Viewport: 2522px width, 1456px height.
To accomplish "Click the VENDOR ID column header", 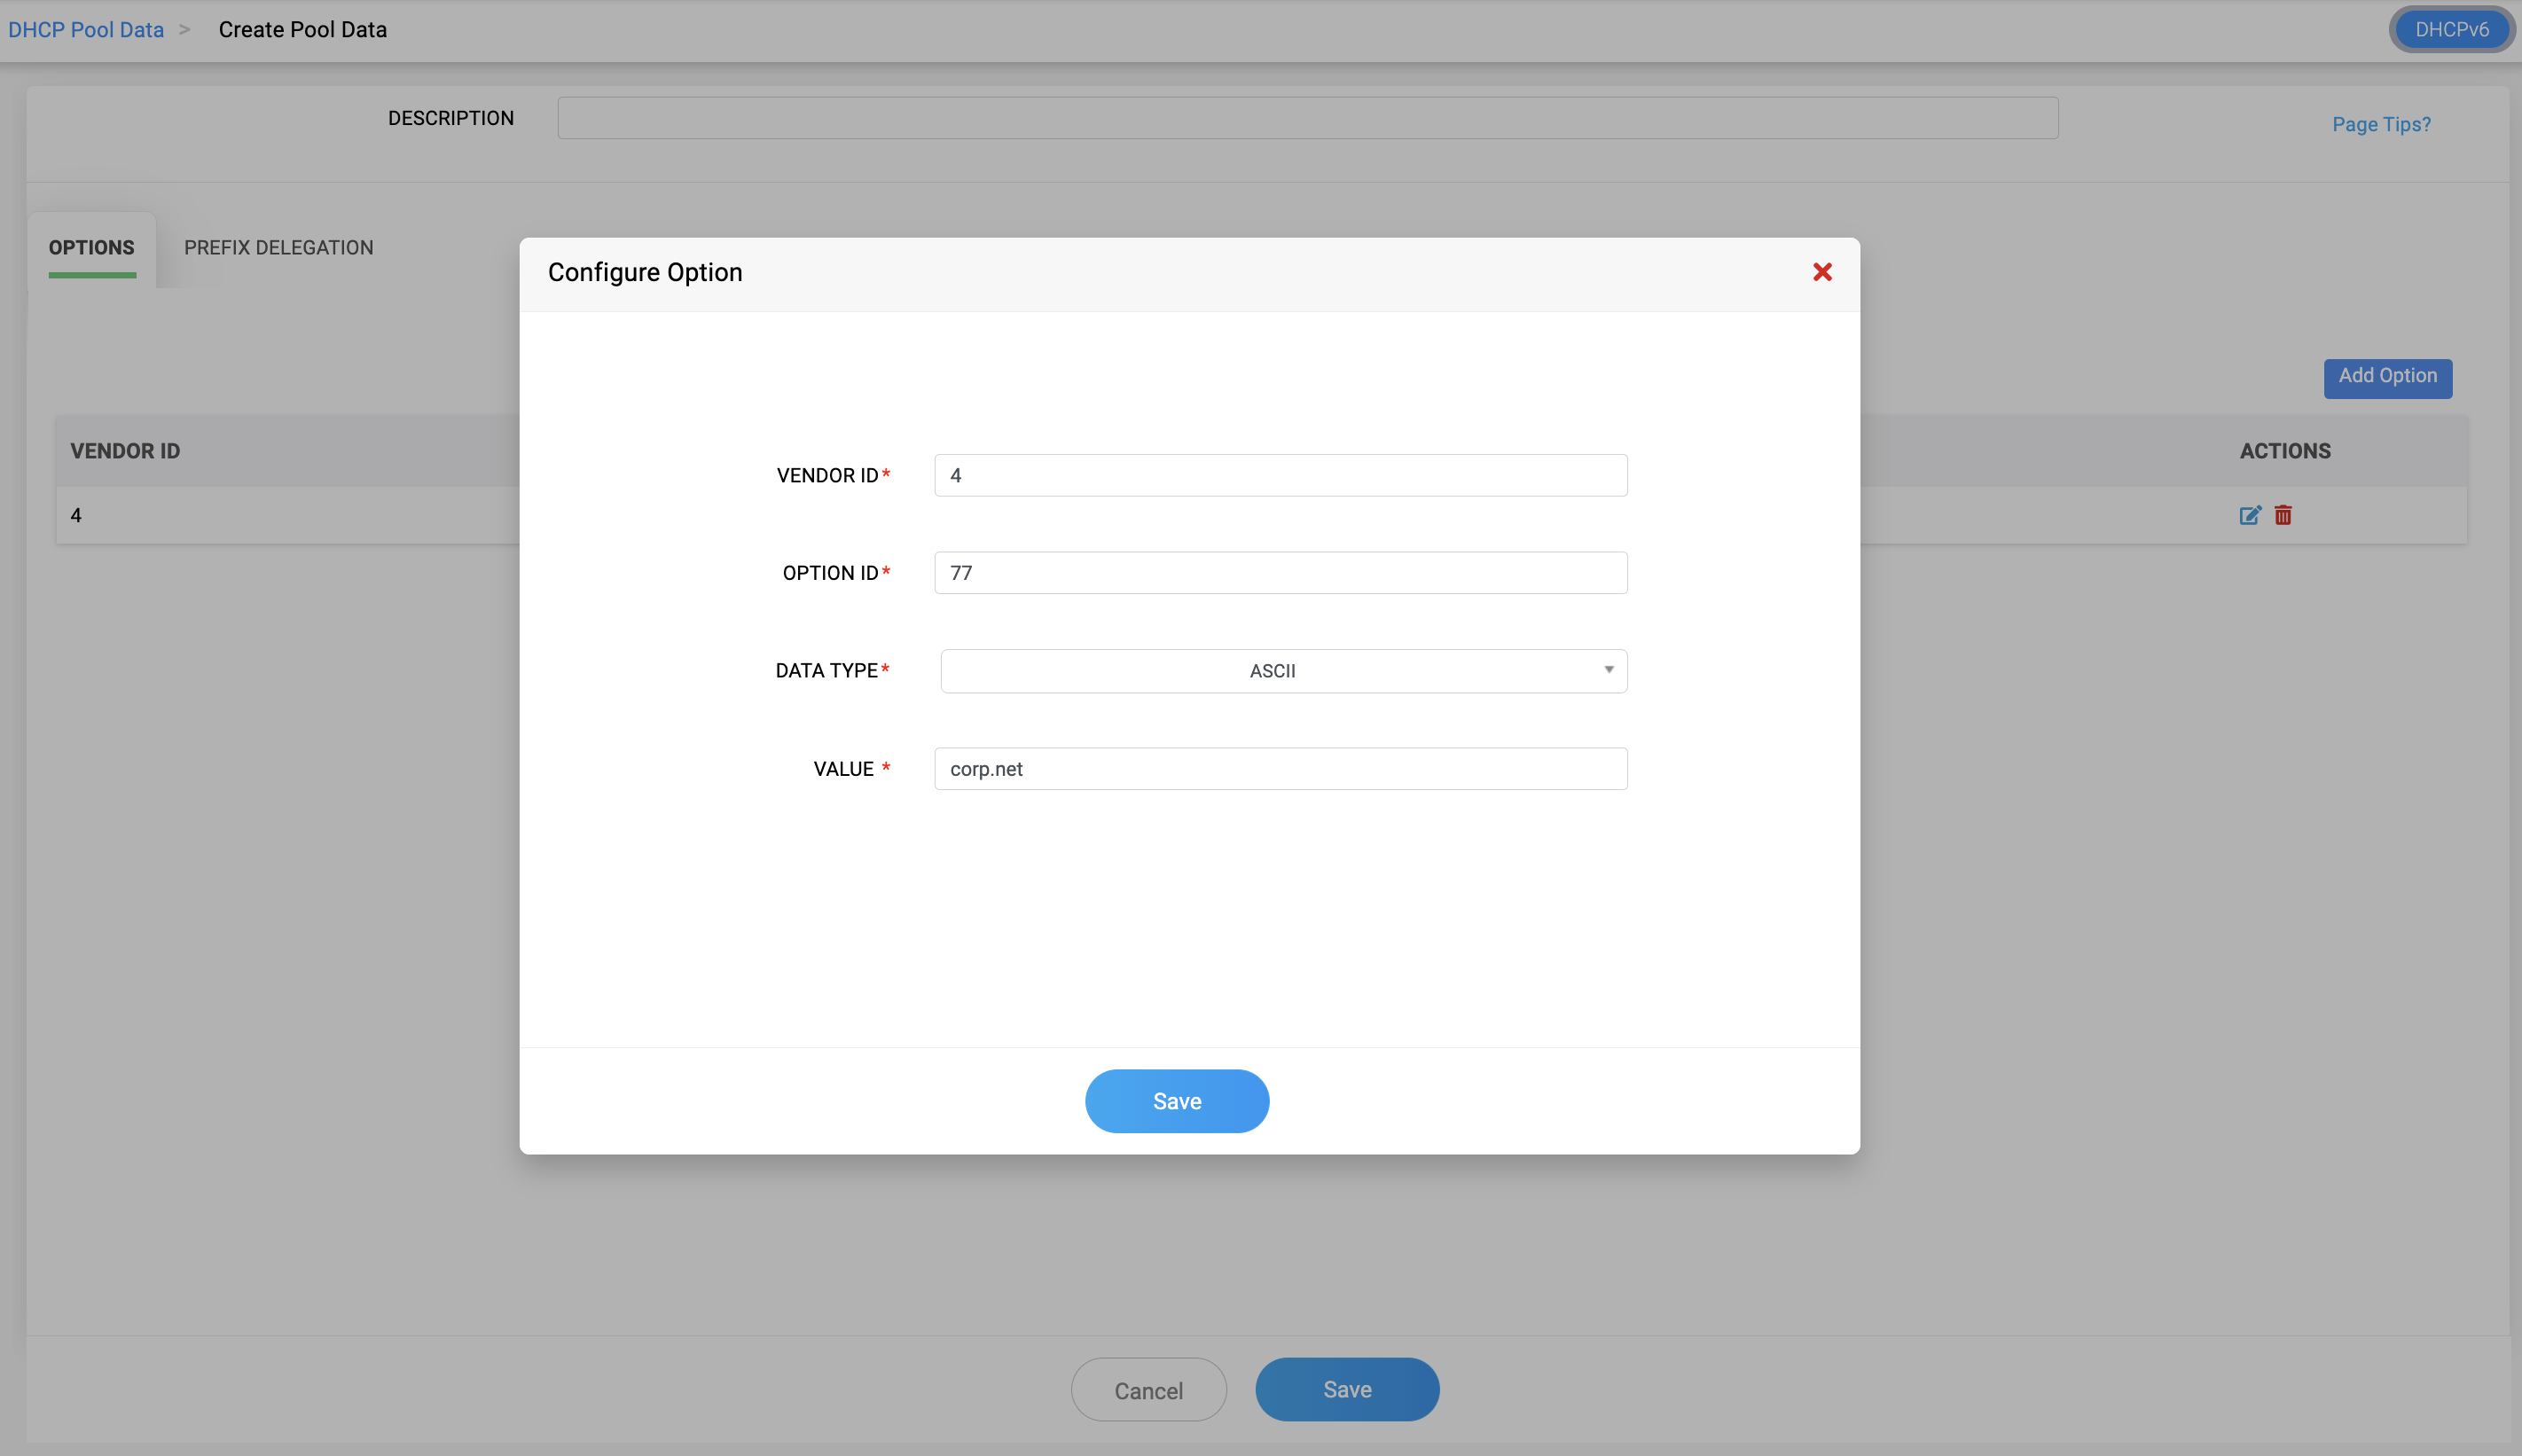I will [x=125, y=451].
